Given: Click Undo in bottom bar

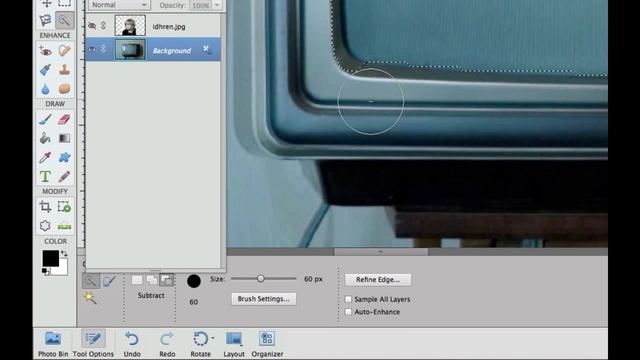Looking at the screenshot, I should [132, 344].
